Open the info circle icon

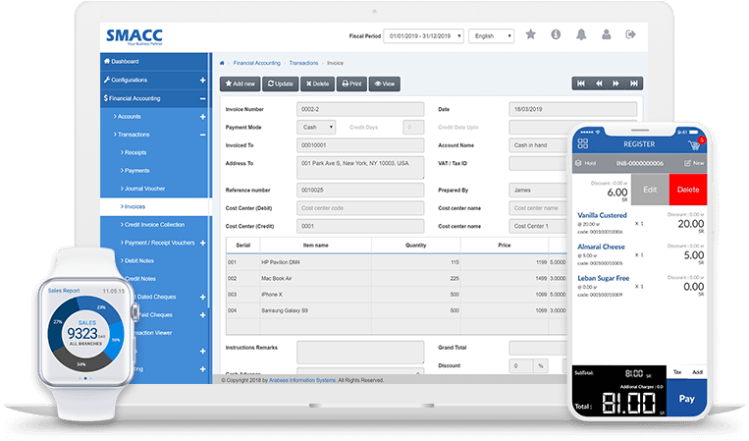click(556, 35)
